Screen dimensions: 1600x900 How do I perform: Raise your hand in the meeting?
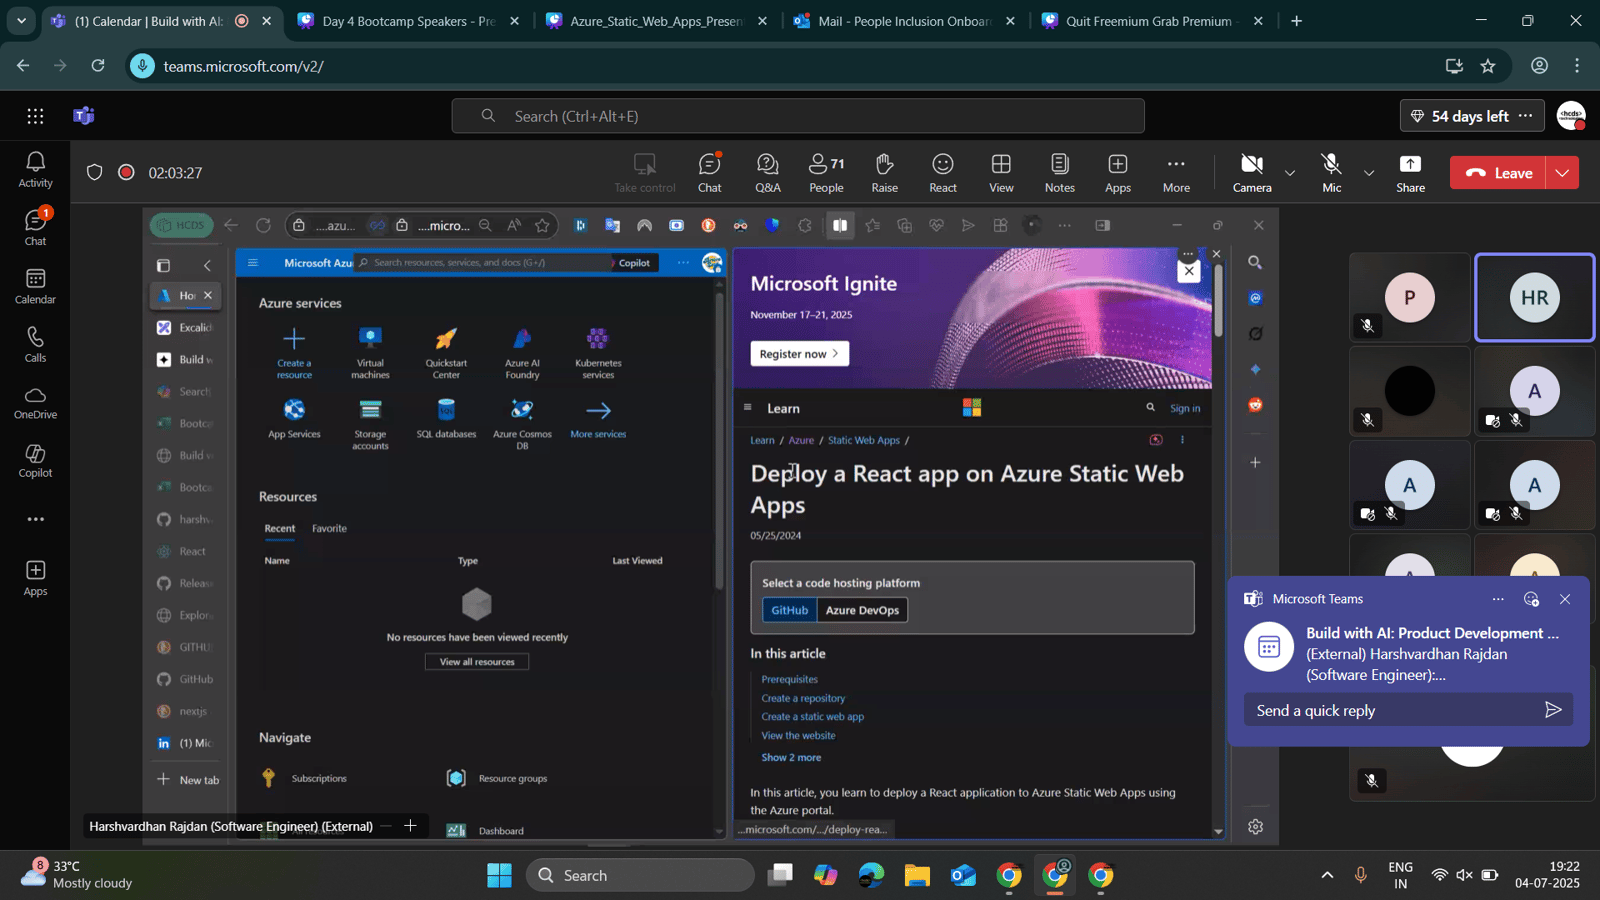(x=885, y=173)
